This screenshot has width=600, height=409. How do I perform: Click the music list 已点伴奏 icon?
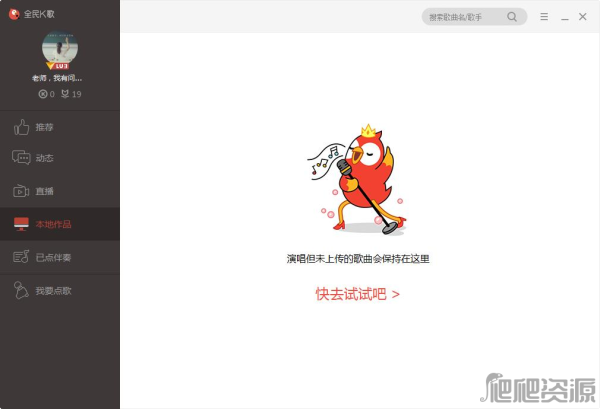21,257
